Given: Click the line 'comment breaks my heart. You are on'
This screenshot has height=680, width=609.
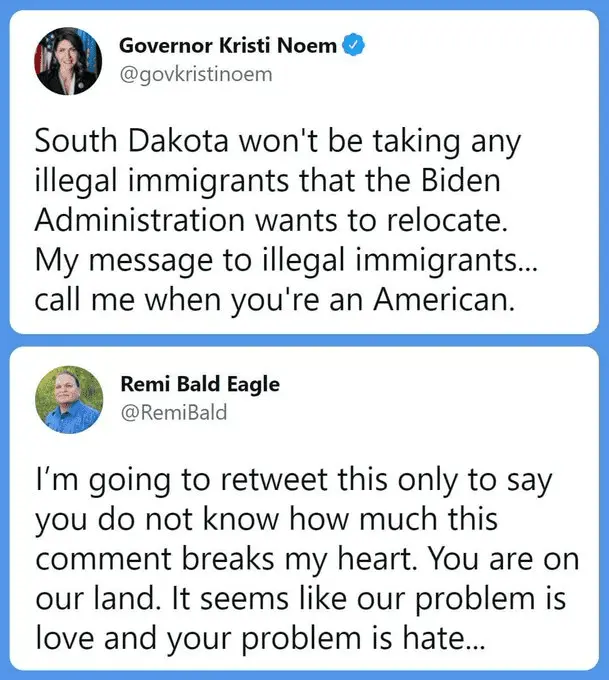Looking at the screenshot, I should point(307,559).
